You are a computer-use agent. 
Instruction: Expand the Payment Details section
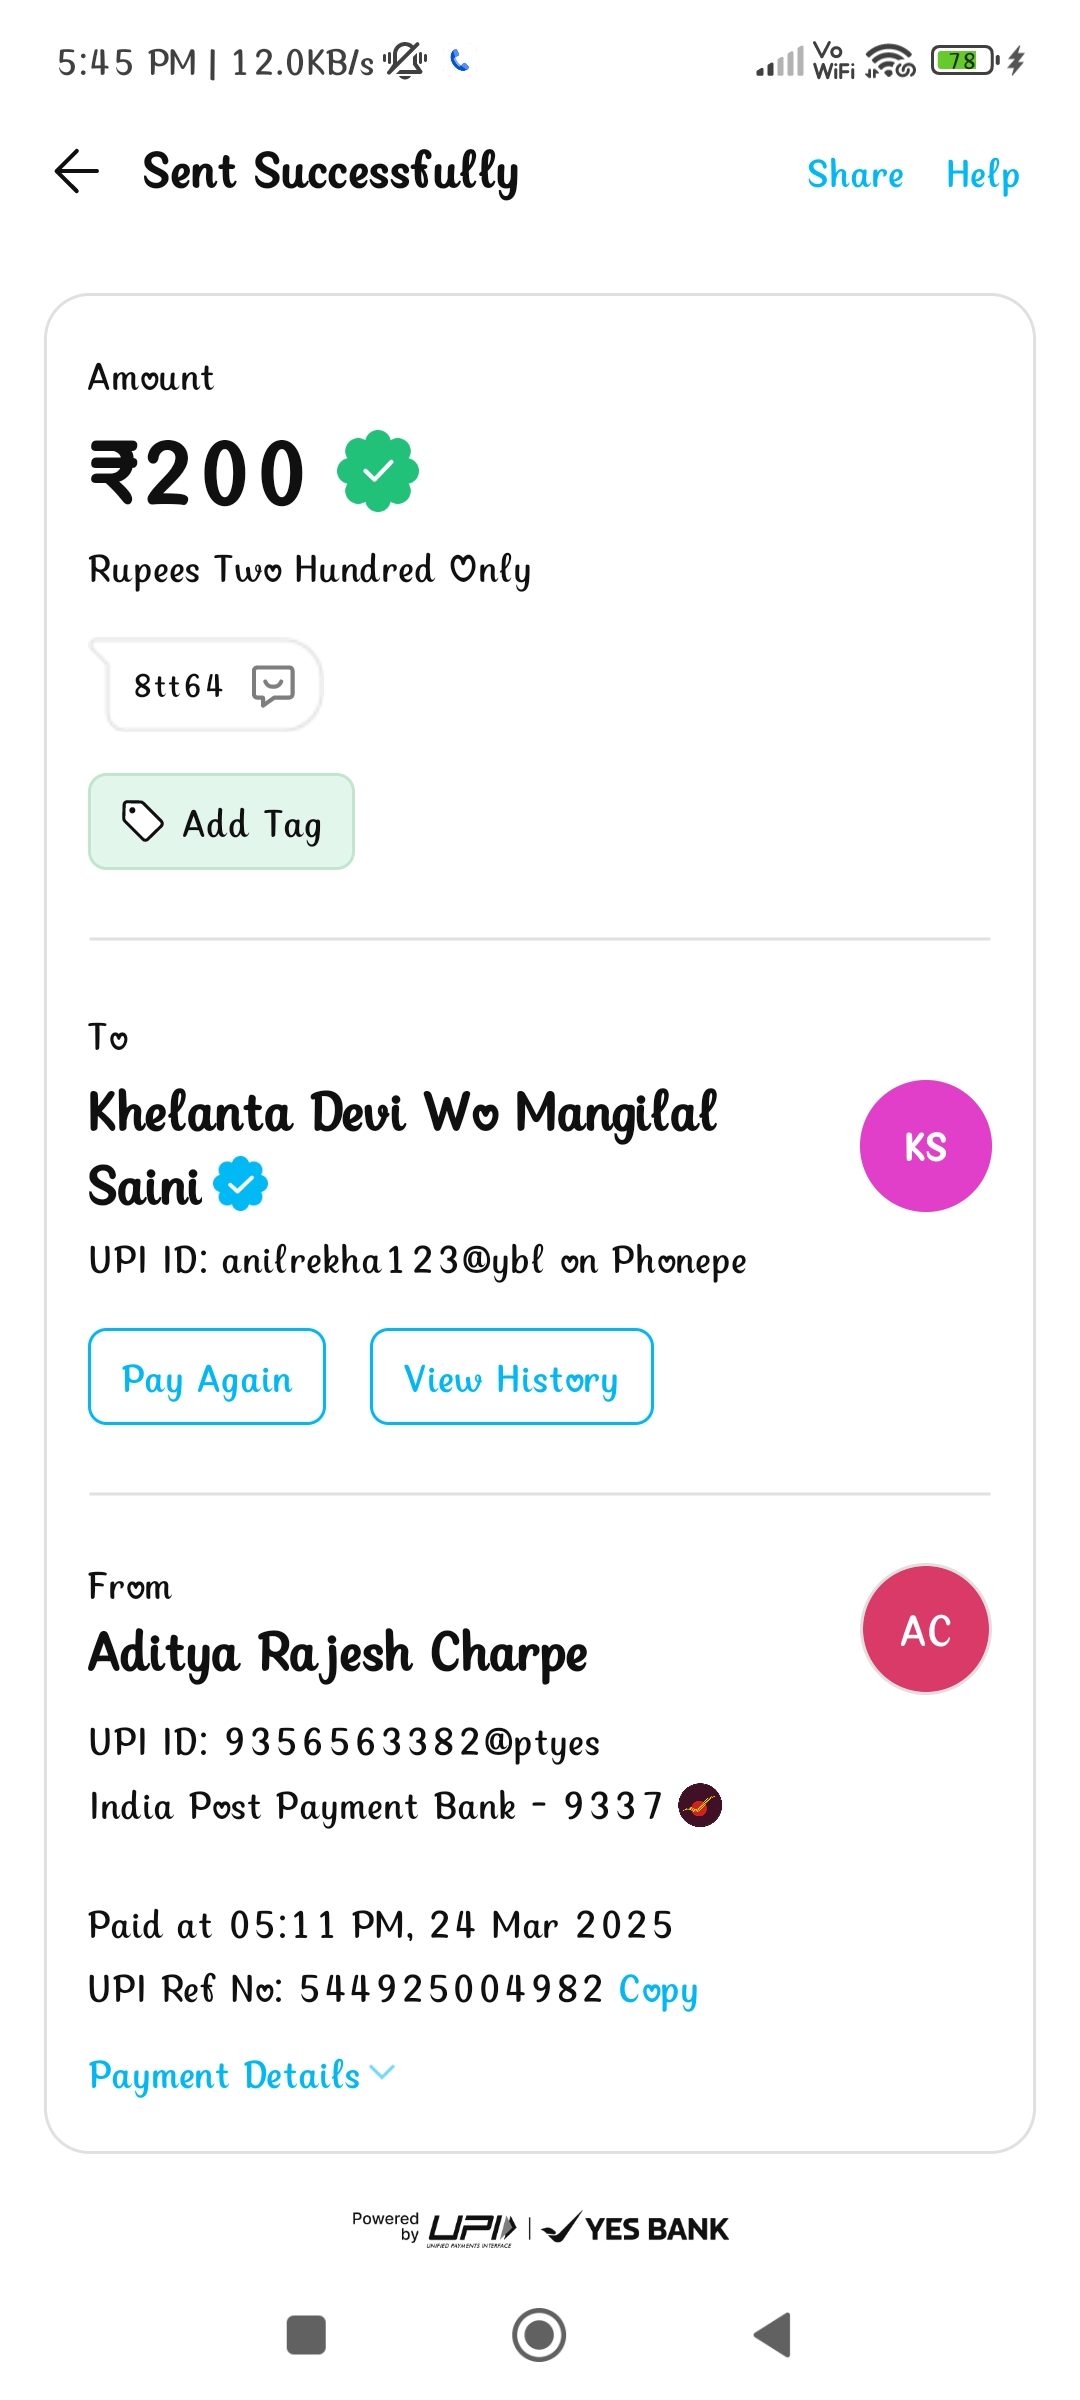241,2075
